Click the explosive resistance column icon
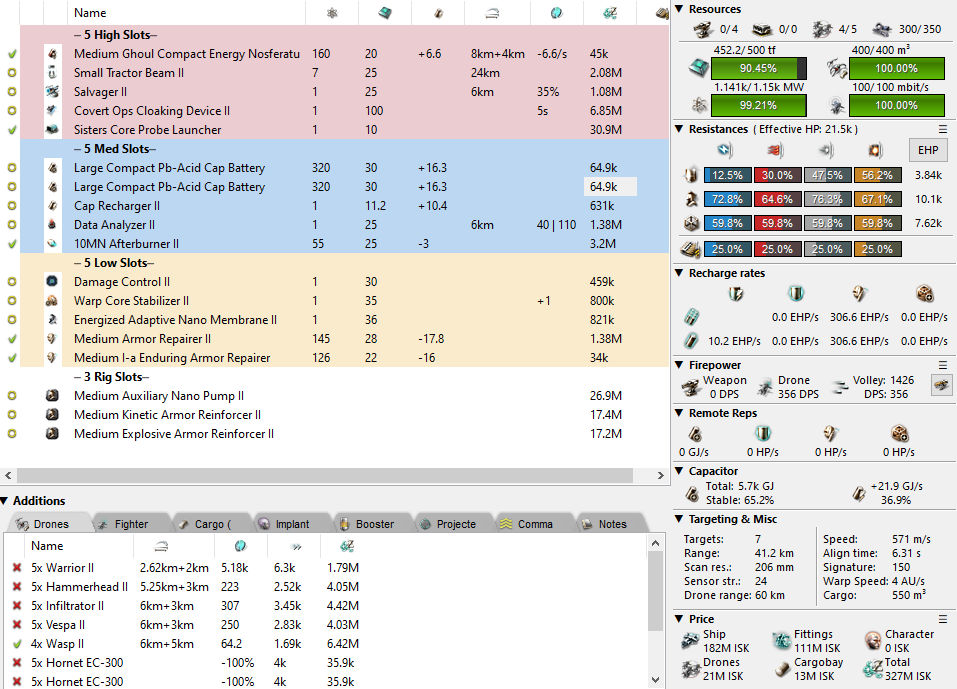This screenshot has height=689, width=957. [x=873, y=150]
